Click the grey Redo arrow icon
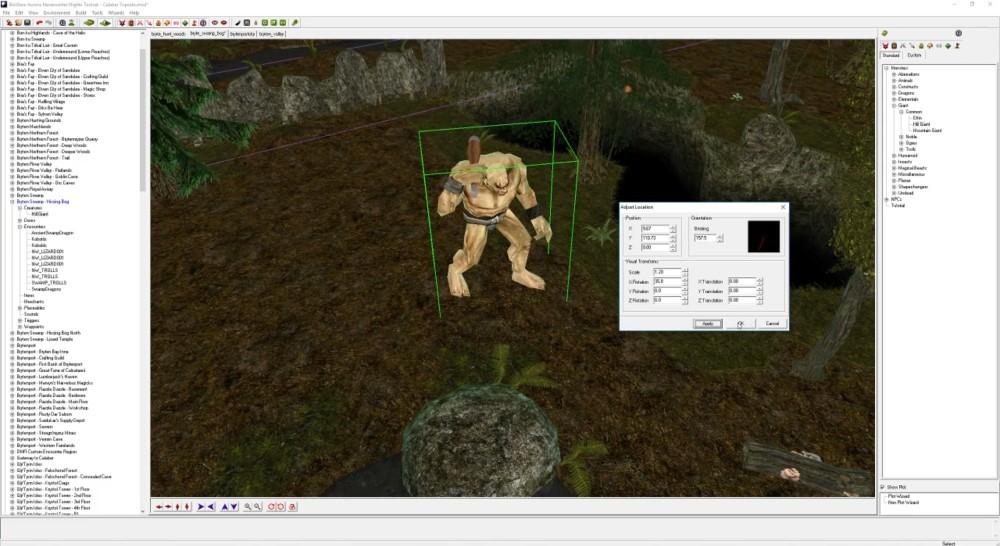Image resolution: width=1000 pixels, height=546 pixels. pyautogui.click(x=48, y=23)
